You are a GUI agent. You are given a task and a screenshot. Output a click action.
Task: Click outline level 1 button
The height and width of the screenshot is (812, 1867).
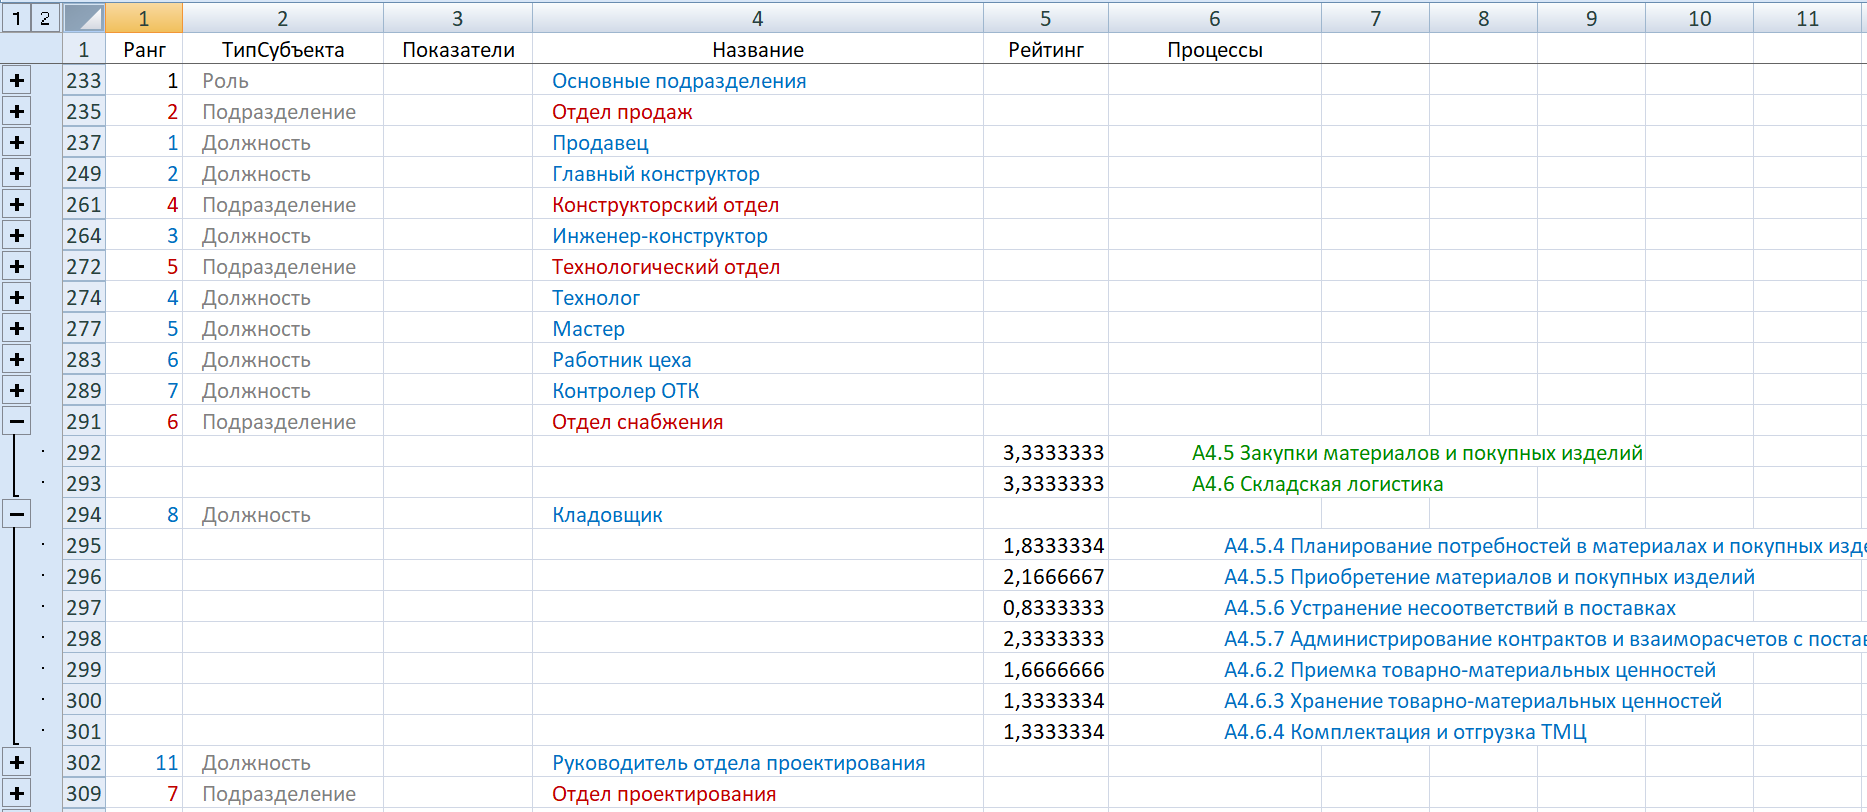click(x=16, y=18)
